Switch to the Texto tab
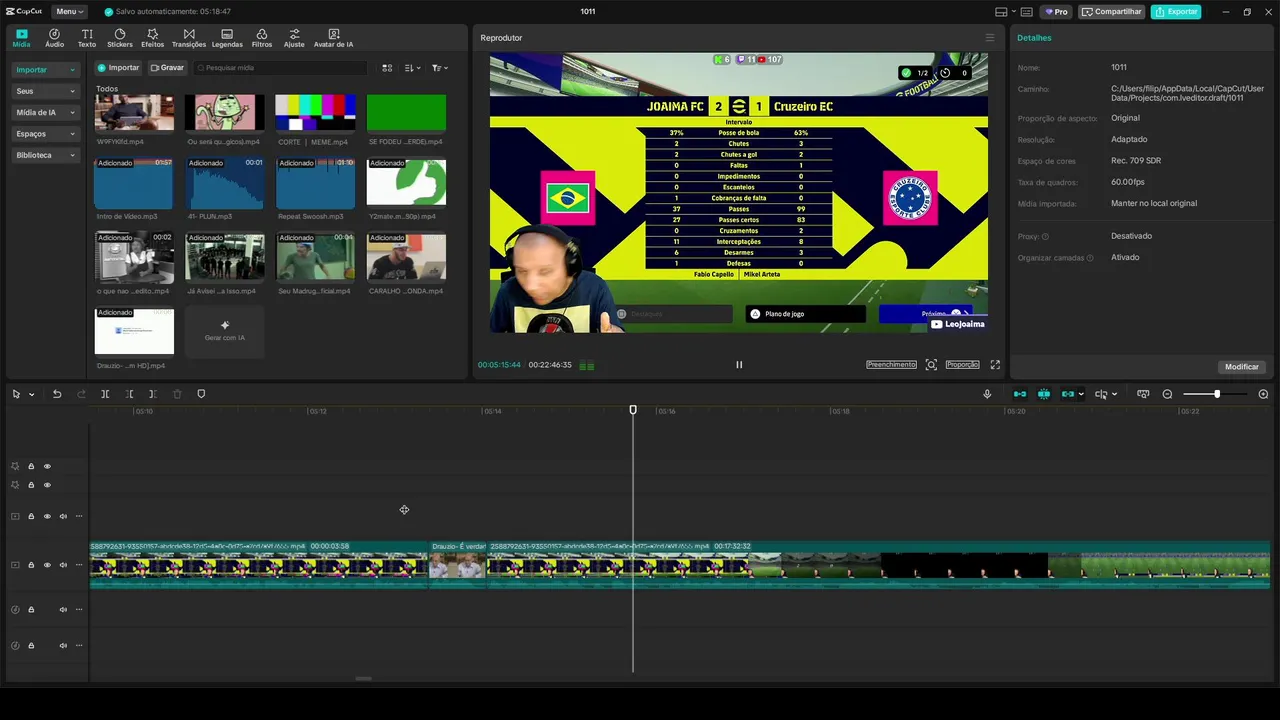This screenshot has width=1280, height=720. [87, 38]
